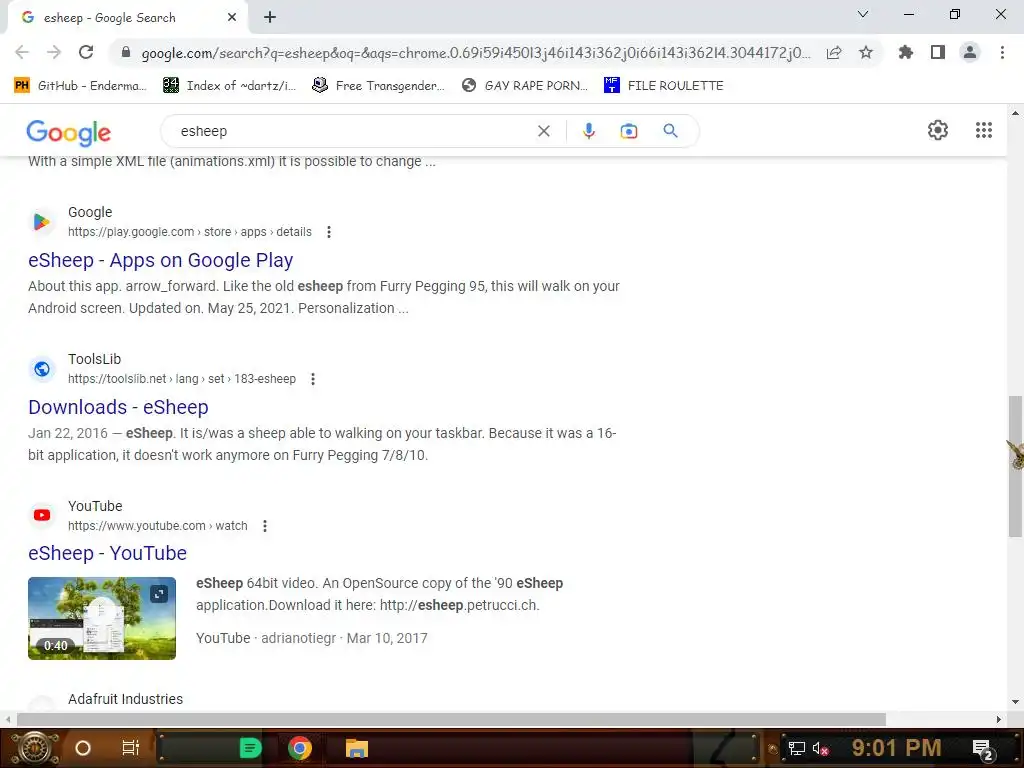Click the scroll-up arrow
This screenshot has height=768, width=1024.
pyautogui.click(x=1015, y=114)
